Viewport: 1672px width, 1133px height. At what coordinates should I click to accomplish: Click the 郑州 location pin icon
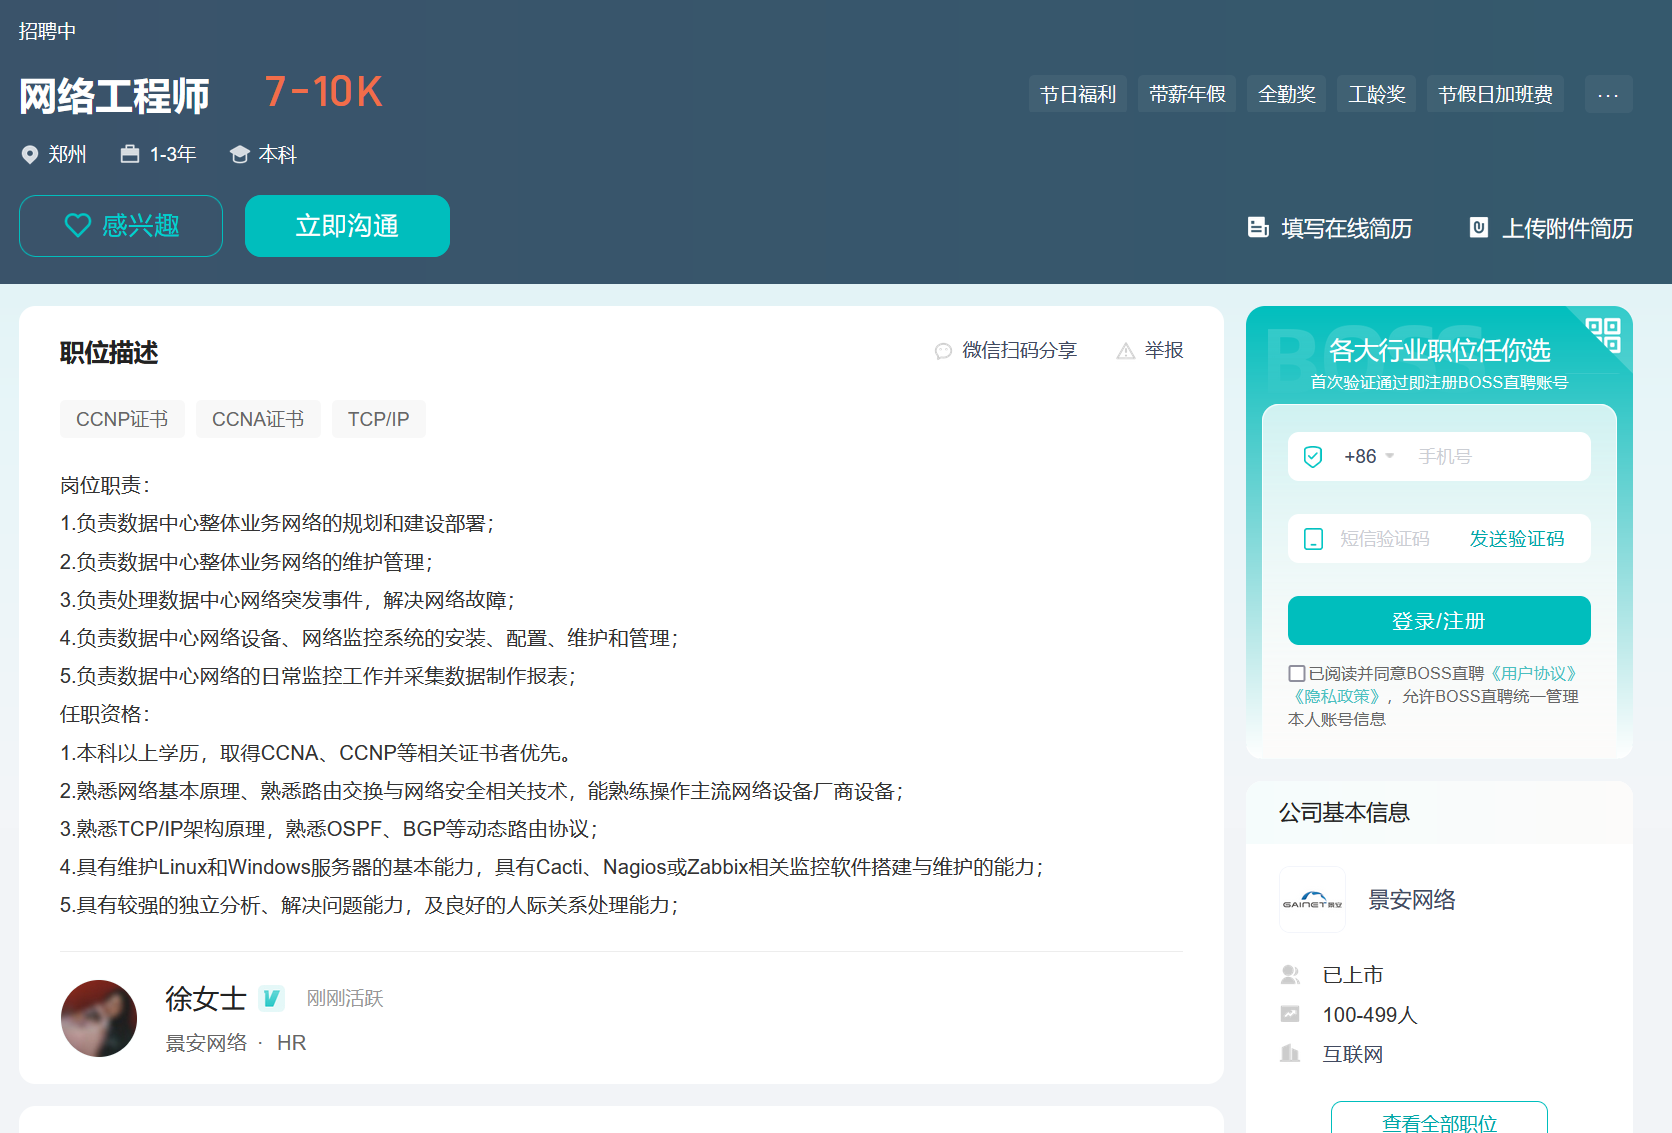click(x=30, y=155)
